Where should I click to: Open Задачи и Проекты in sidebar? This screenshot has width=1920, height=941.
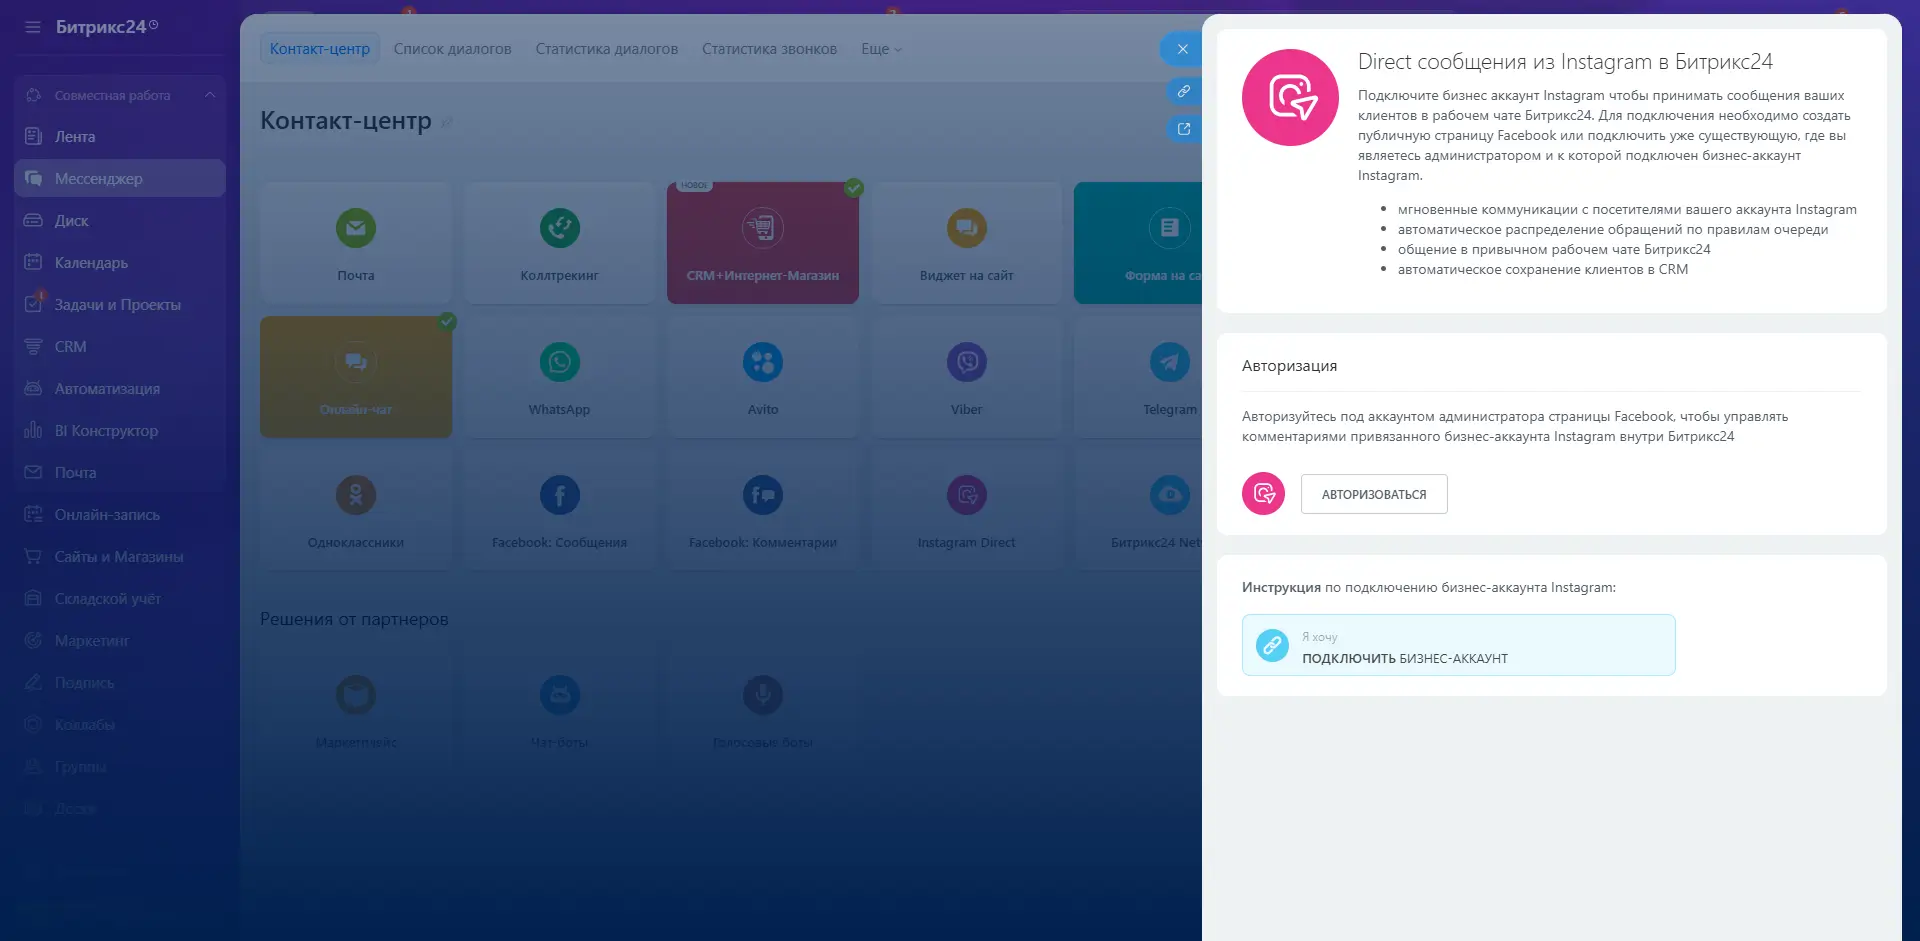pyautogui.click(x=117, y=305)
